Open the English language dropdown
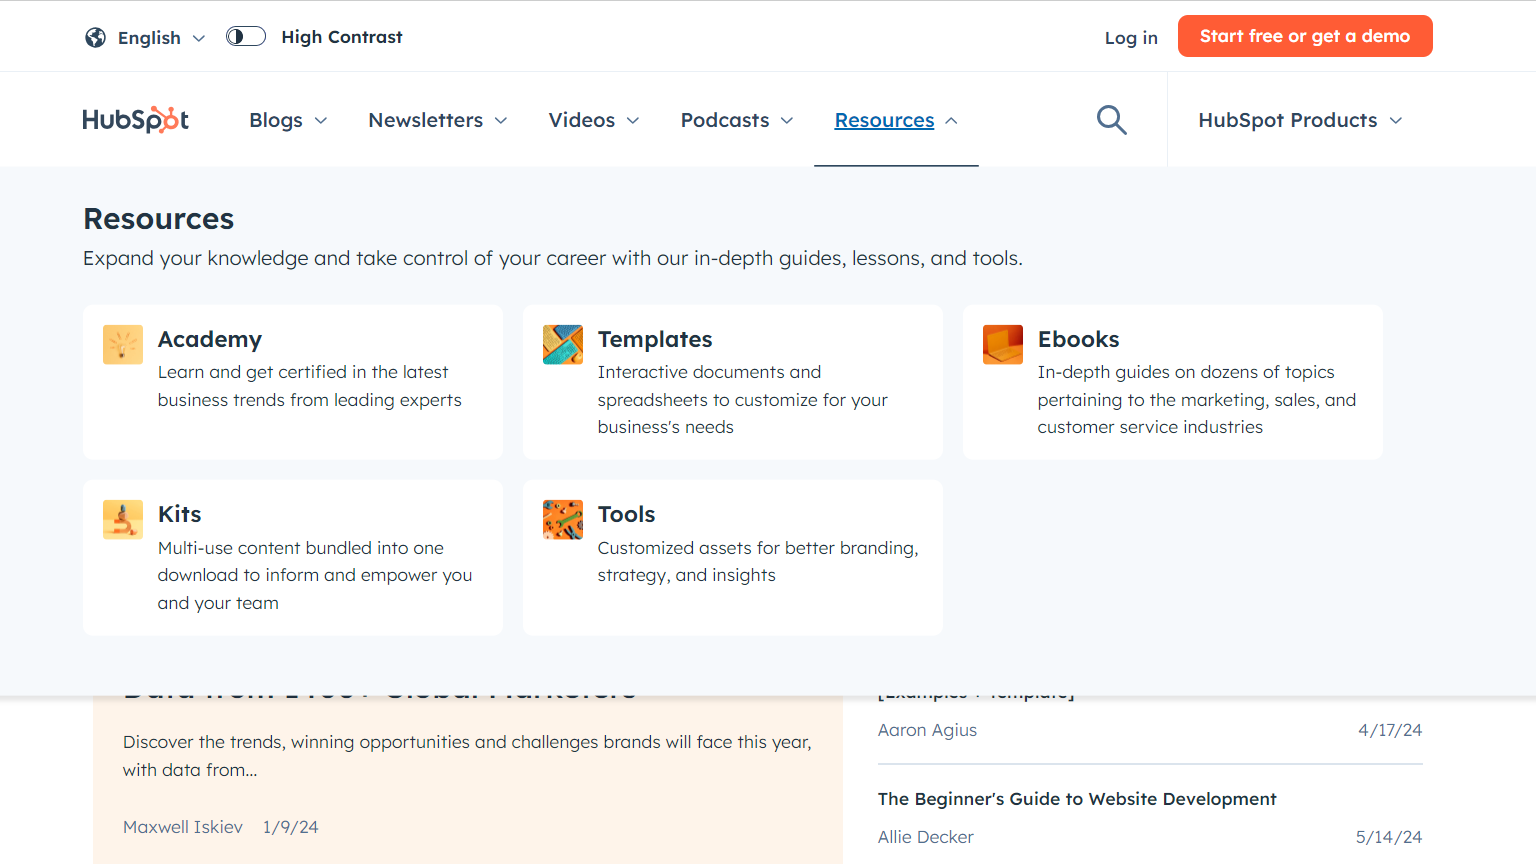1536x864 pixels. (162, 37)
